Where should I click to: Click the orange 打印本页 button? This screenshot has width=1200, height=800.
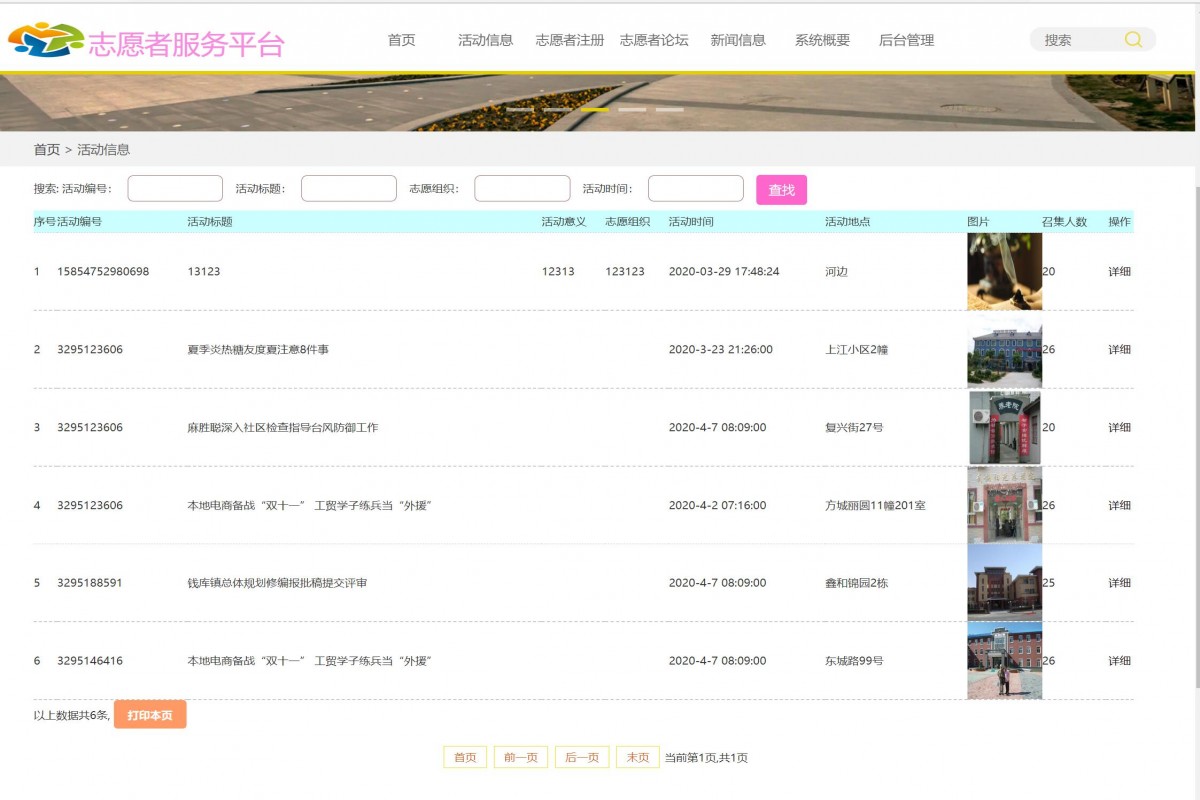[x=149, y=714]
